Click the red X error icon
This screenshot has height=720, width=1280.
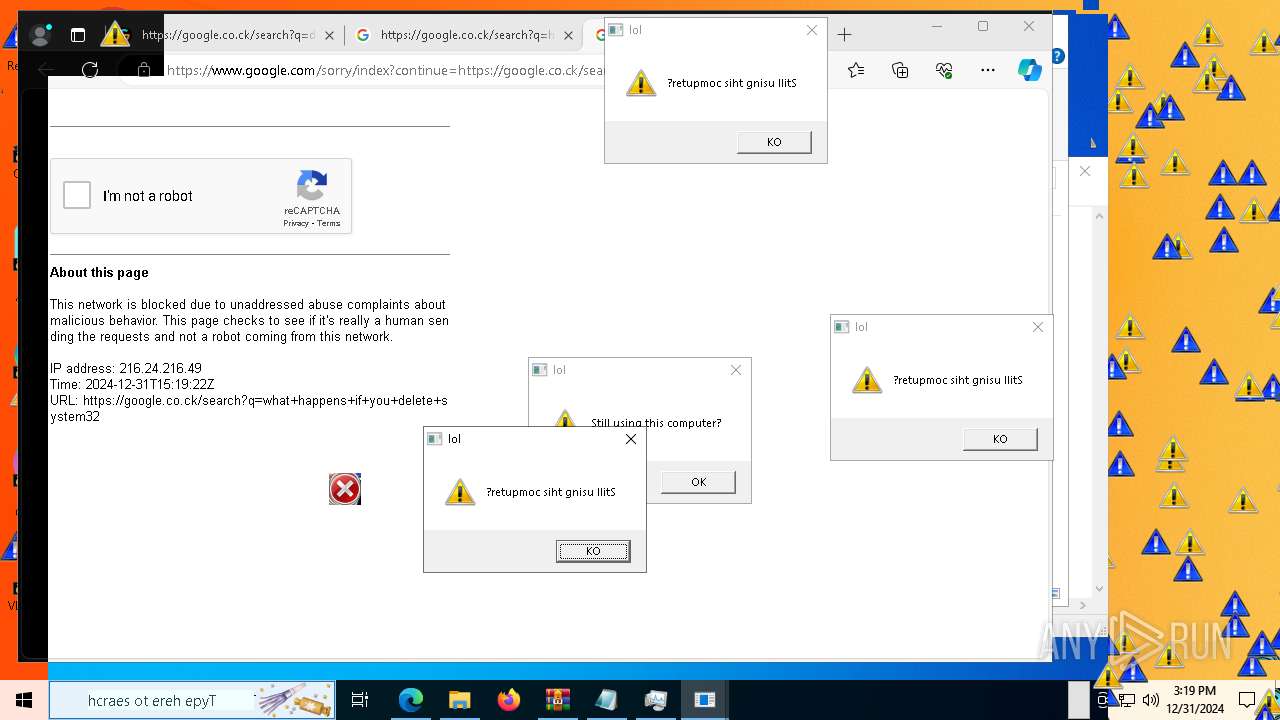click(x=345, y=489)
